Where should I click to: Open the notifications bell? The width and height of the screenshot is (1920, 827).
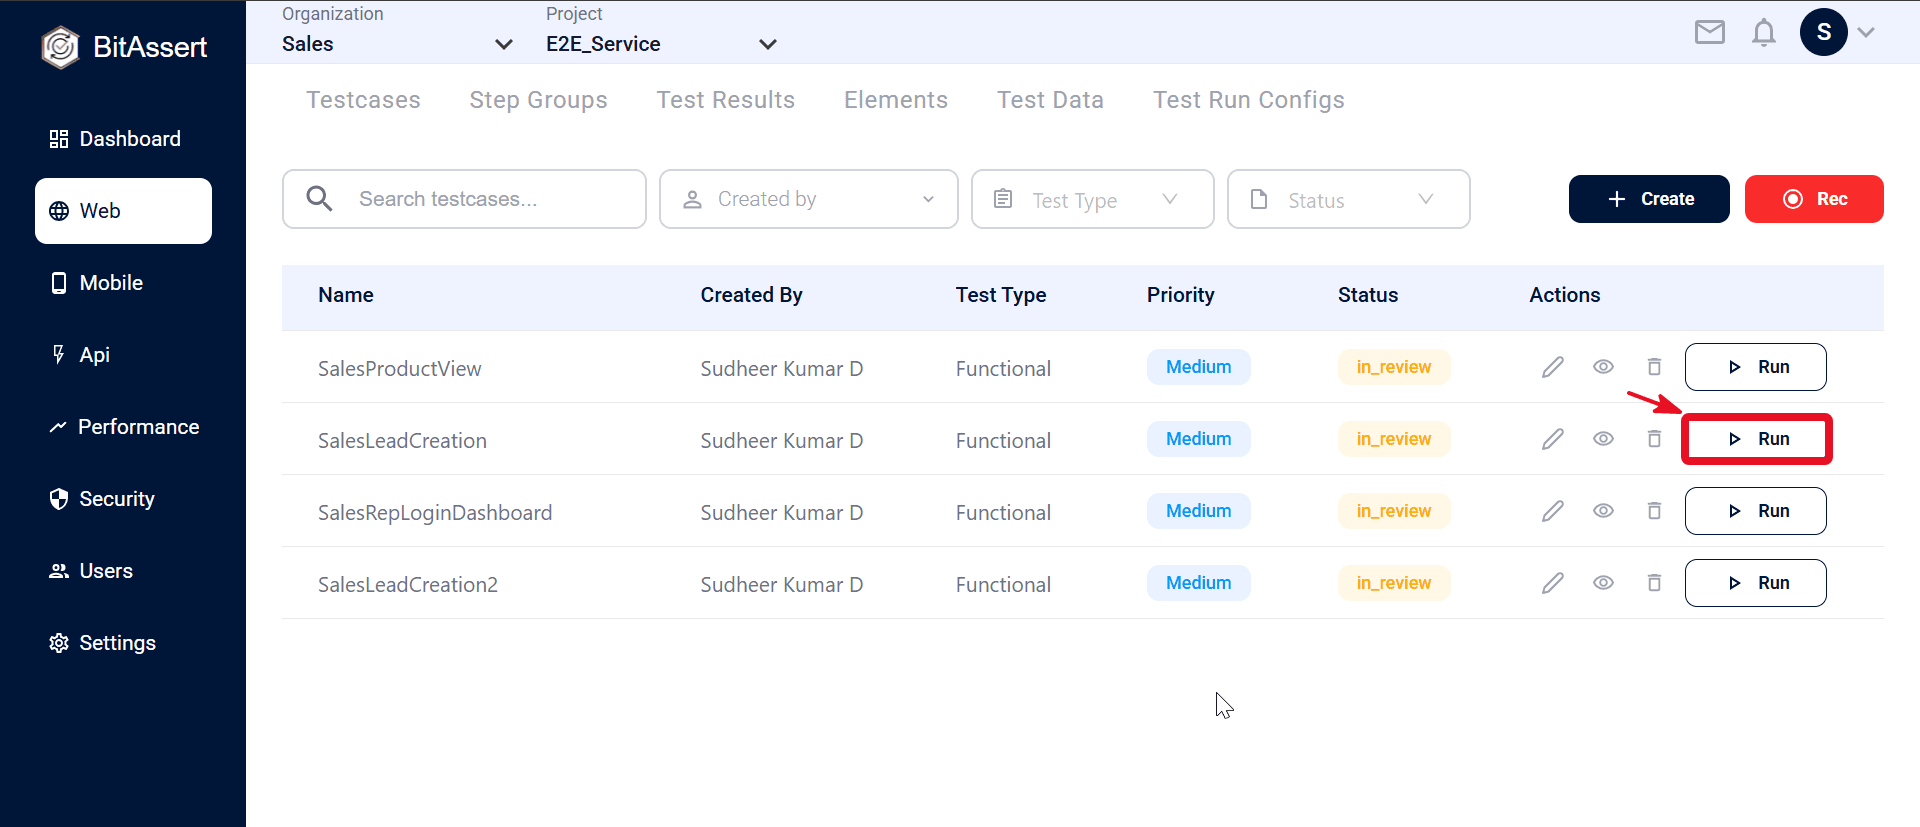point(1764,32)
